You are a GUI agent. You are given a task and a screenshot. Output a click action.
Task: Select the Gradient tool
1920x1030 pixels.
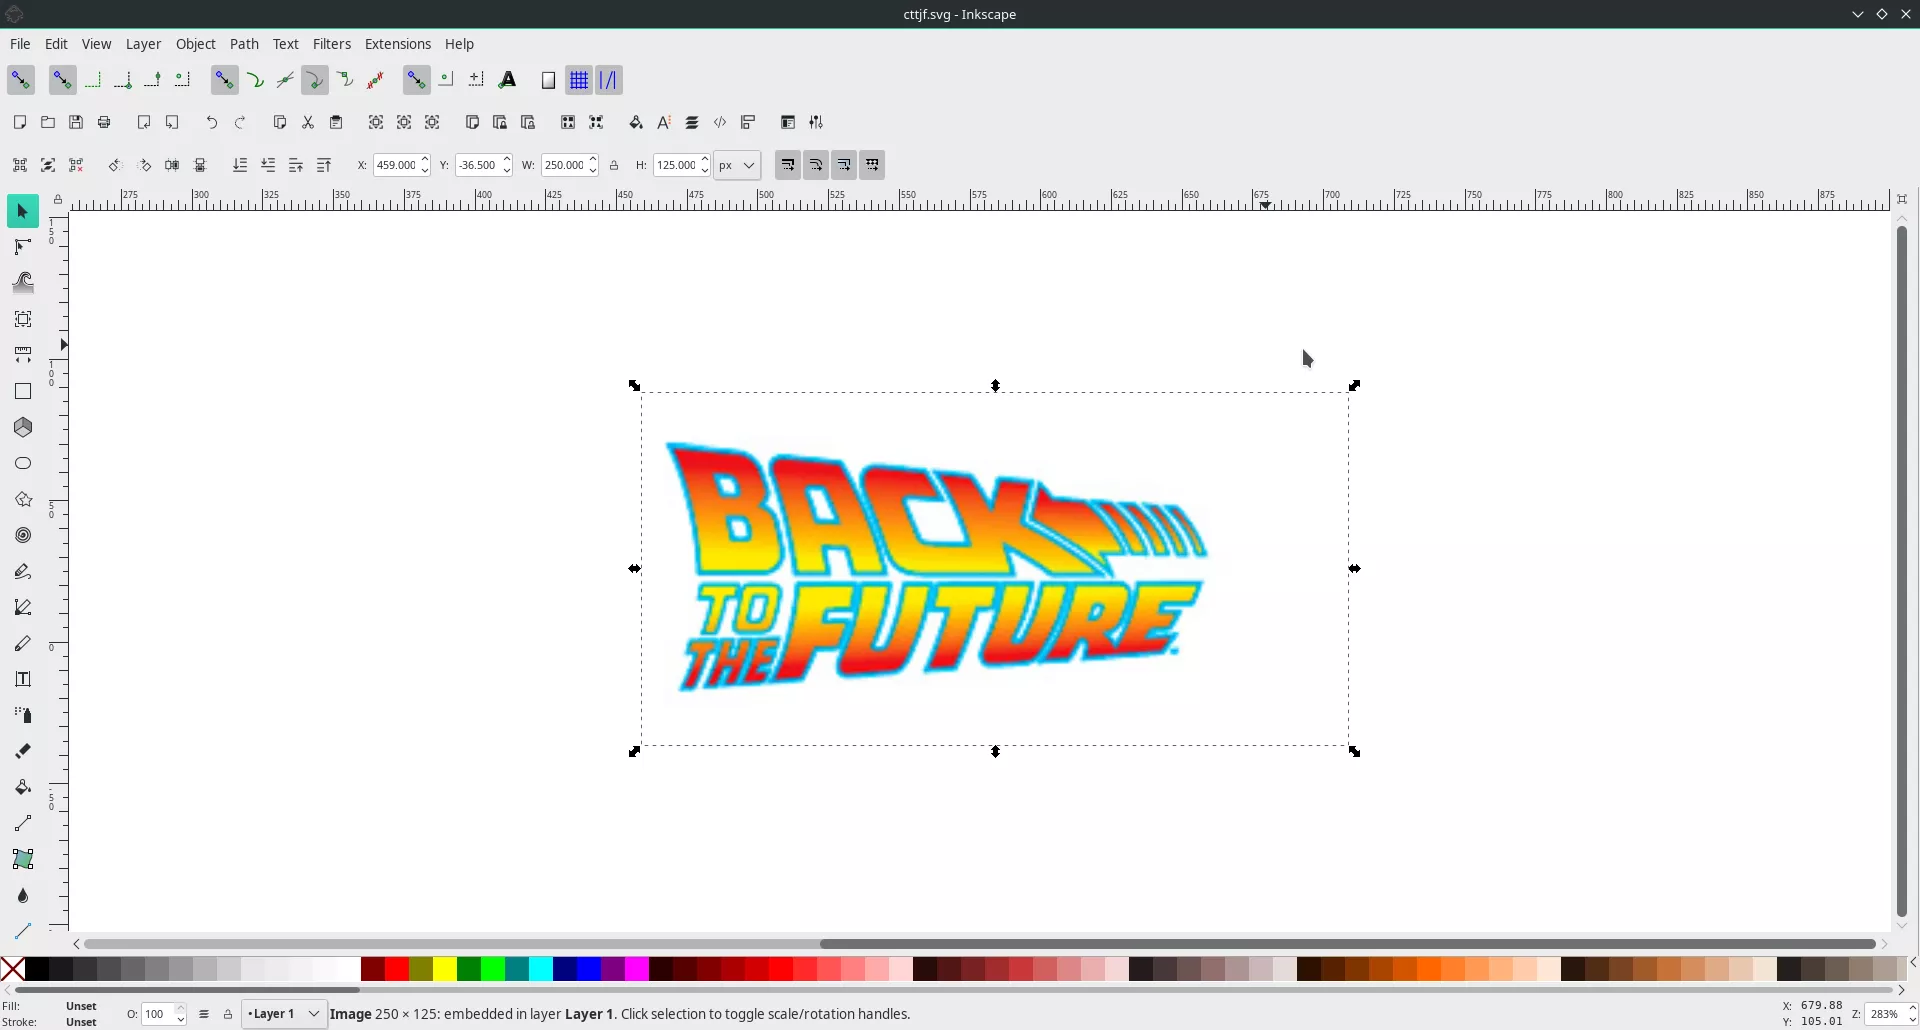[x=23, y=823]
